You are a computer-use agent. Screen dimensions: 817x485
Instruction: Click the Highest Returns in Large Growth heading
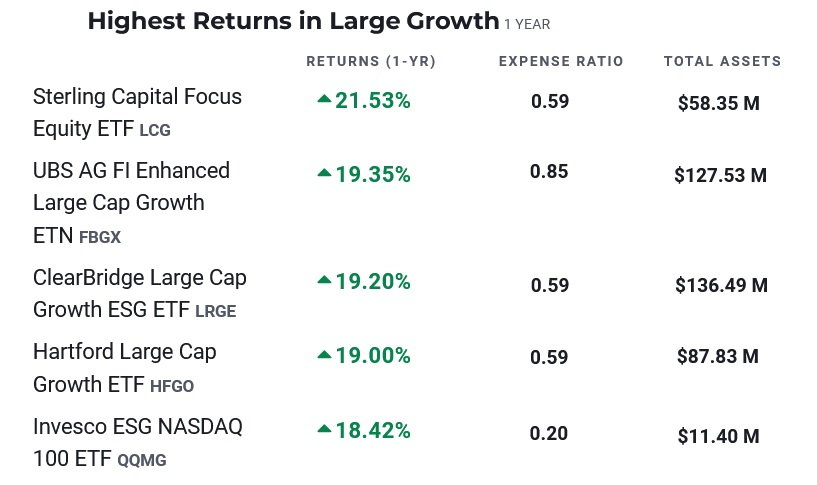point(292,21)
